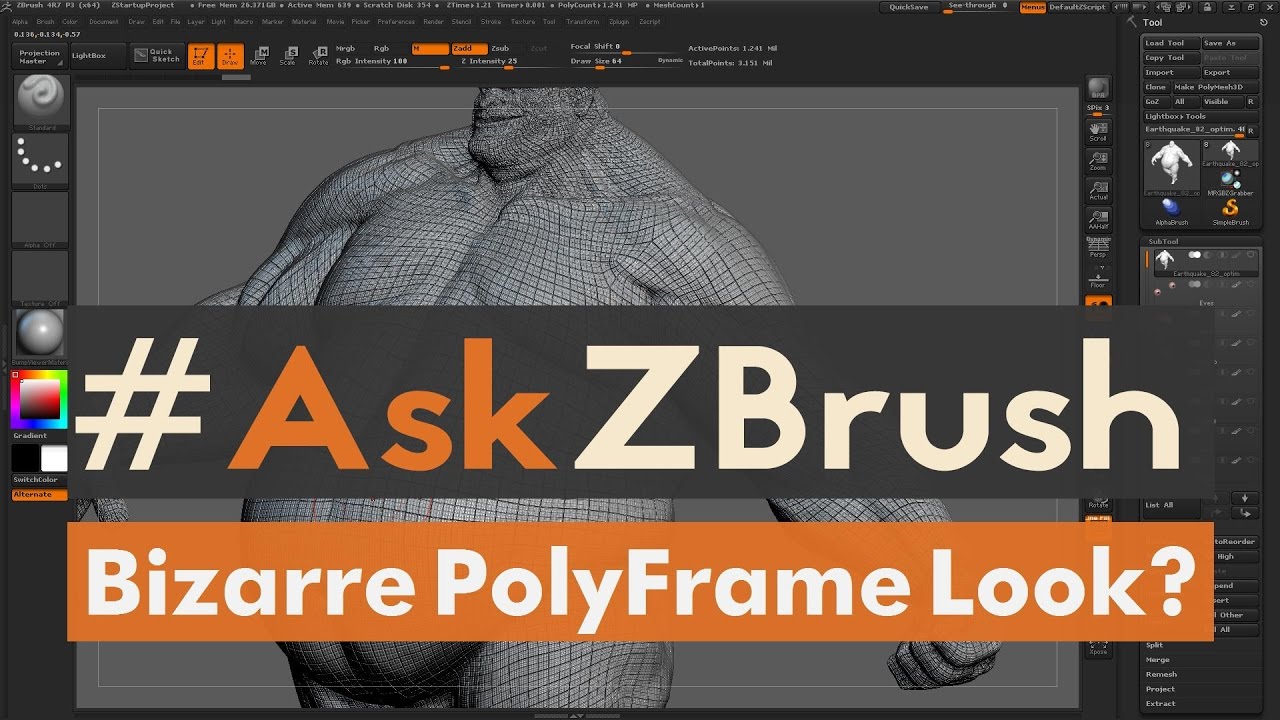Screen dimensions: 1280x720
Task: Choose the Rotate transform icon
Action: click(x=318, y=56)
